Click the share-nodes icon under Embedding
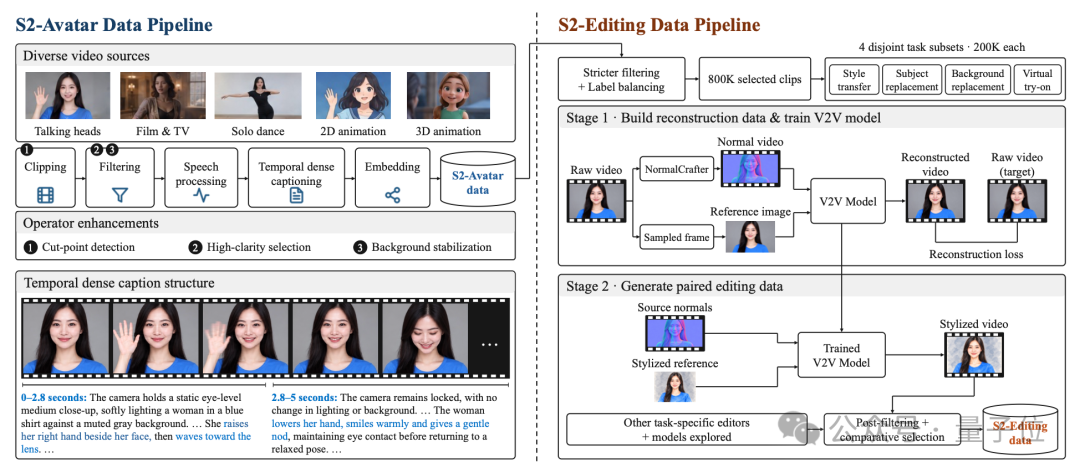This screenshot has height=473, width=1080. 393,195
